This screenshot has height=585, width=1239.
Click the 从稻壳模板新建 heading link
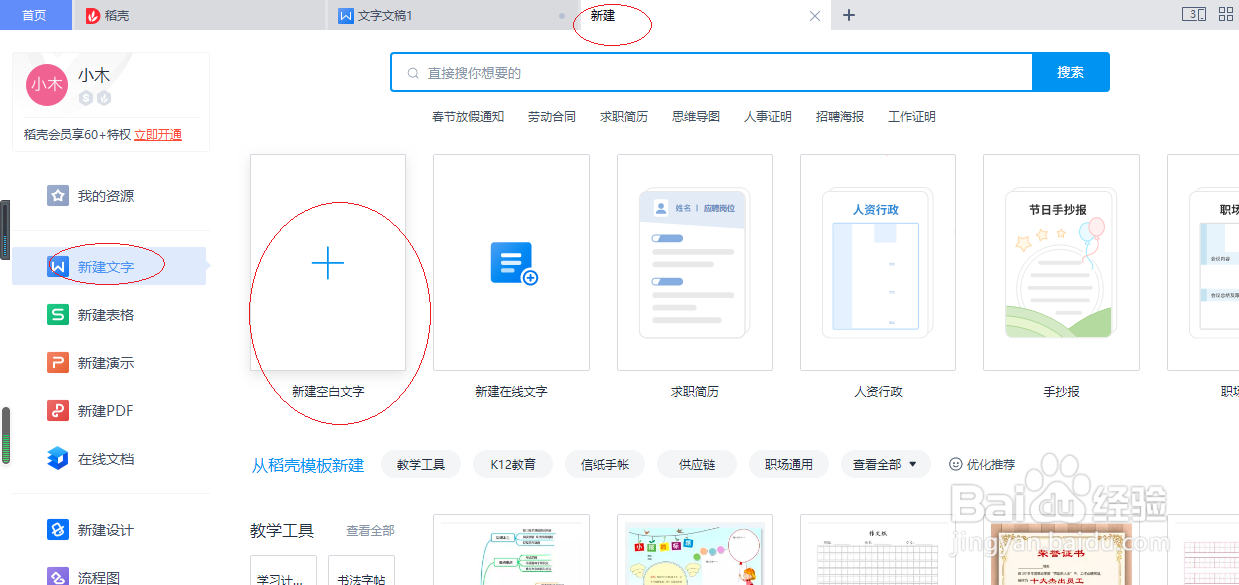click(308, 465)
